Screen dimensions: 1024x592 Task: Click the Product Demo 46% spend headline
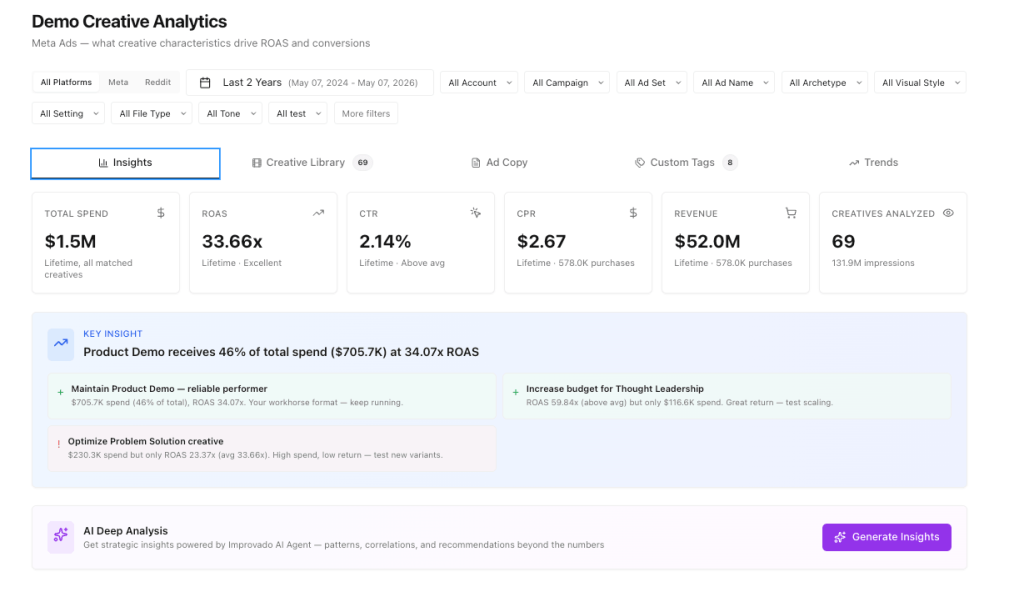click(x=281, y=352)
